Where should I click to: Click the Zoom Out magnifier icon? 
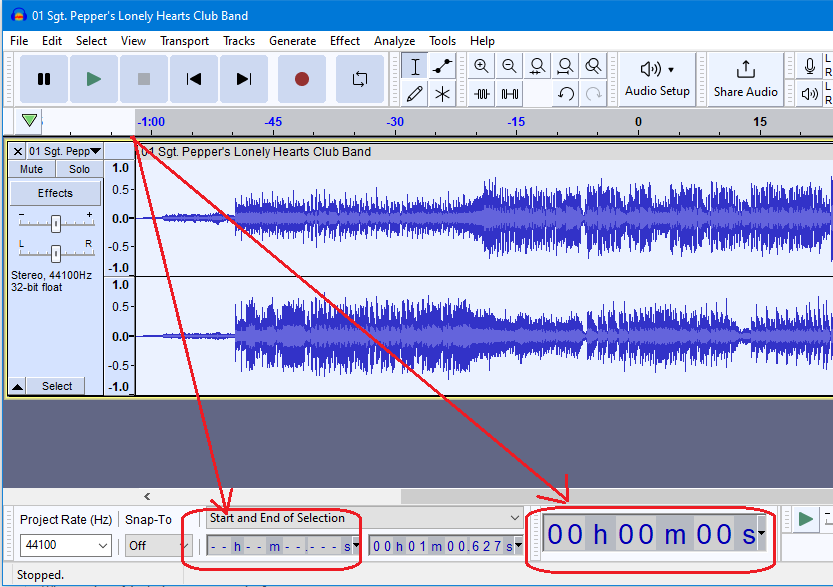(509, 66)
